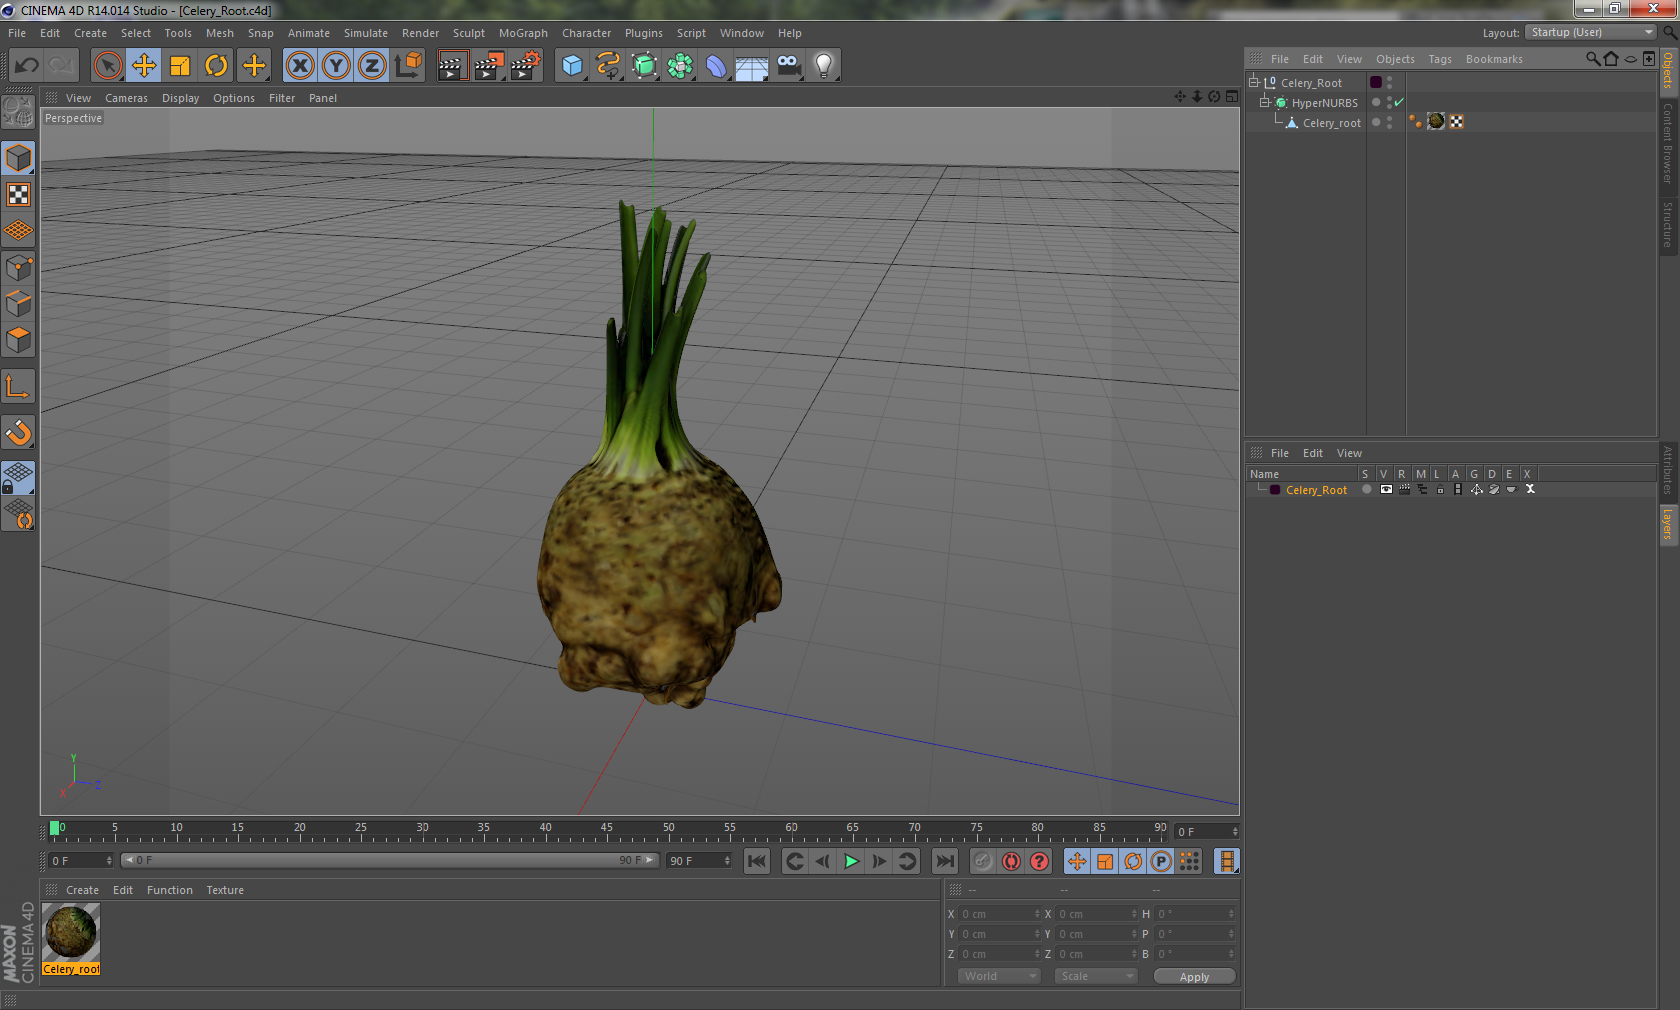Activate the Rotate tool in top toolbar
The image size is (1680, 1010).
[216, 66]
